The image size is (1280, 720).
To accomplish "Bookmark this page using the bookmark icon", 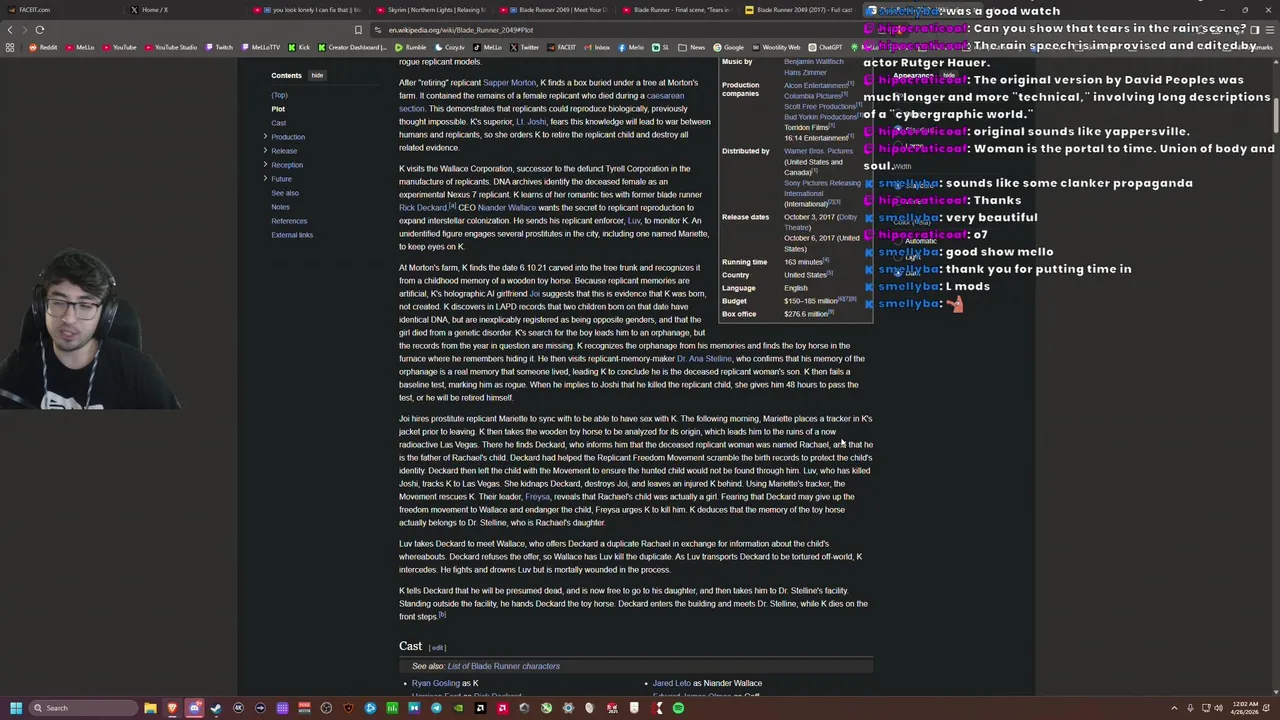I will (358, 30).
